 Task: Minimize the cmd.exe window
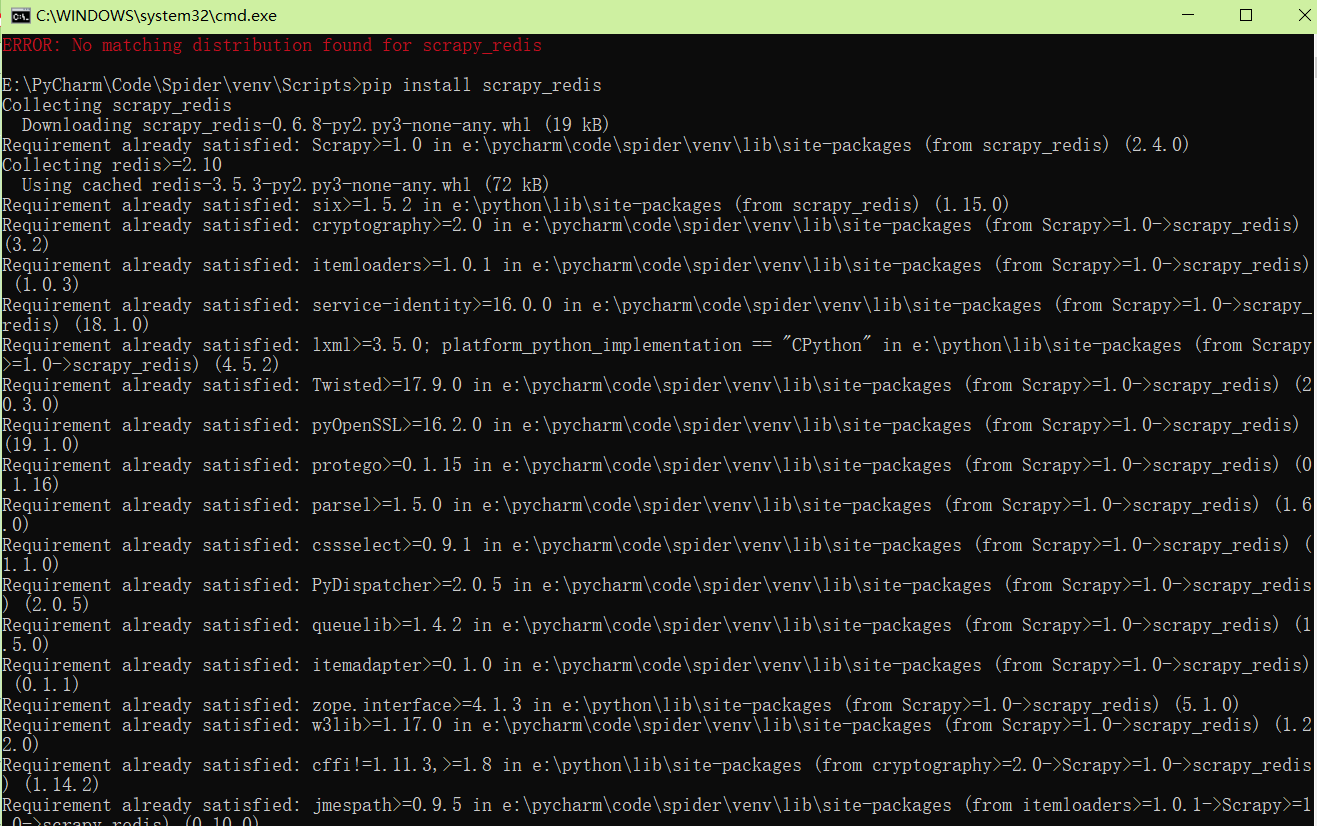[x=1189, y=15]
